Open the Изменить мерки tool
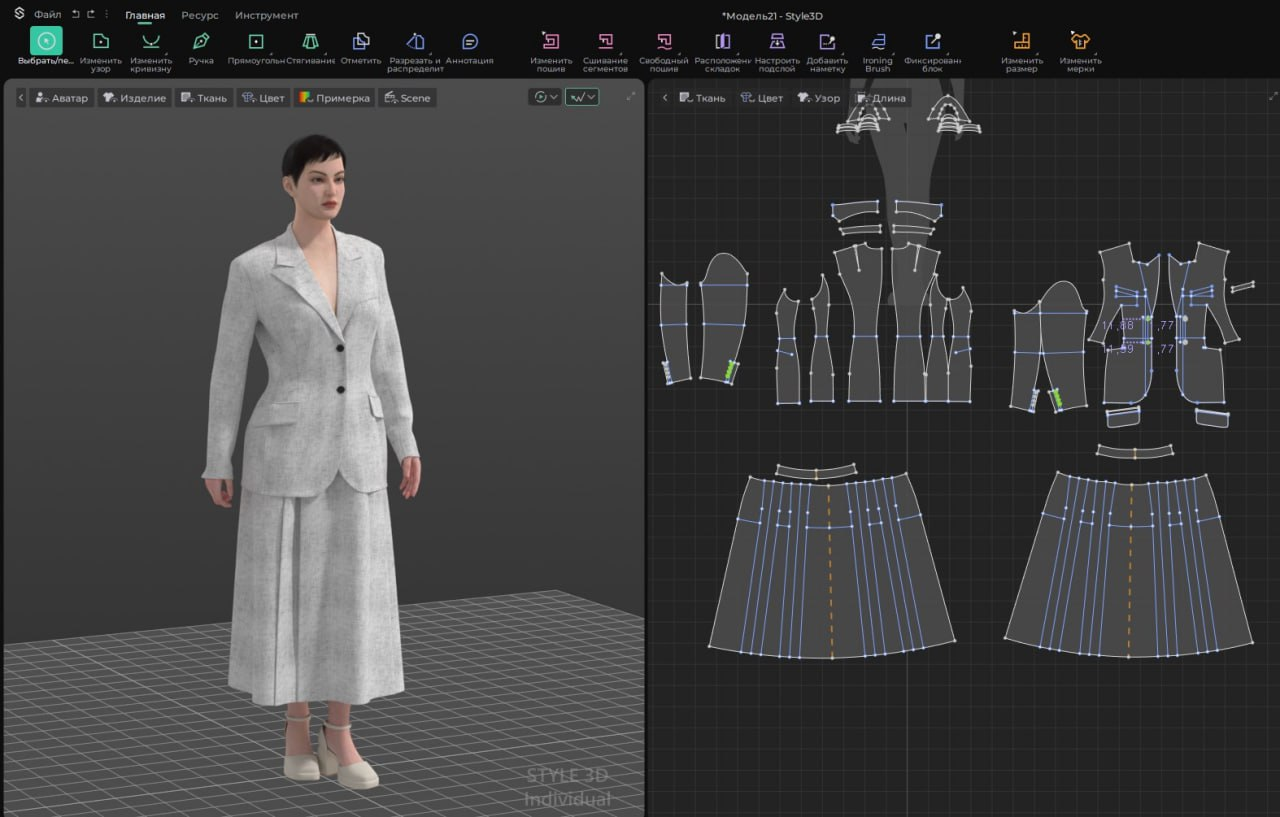 click(x=1080, y=42)
